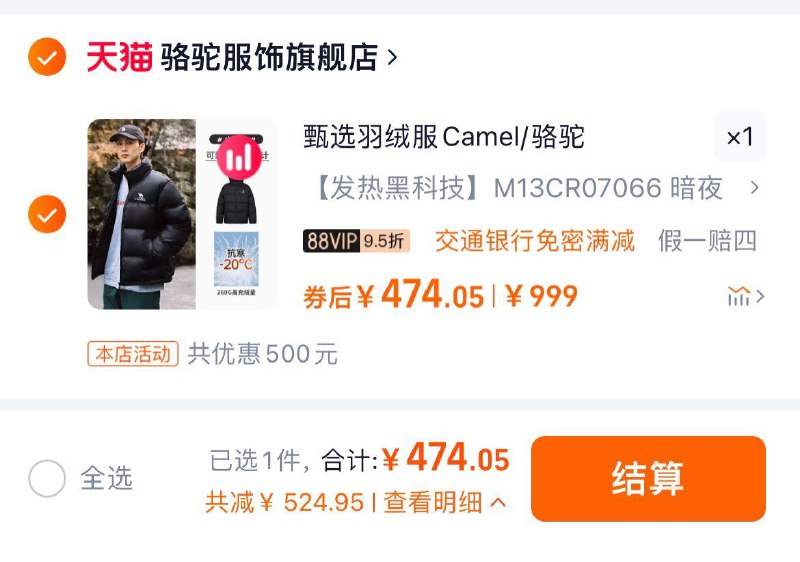Uncheck the 骆驼服饰旗舰店 store checkbox
Viewport: 800px width, 562px height.
click(x=47, y=57)
